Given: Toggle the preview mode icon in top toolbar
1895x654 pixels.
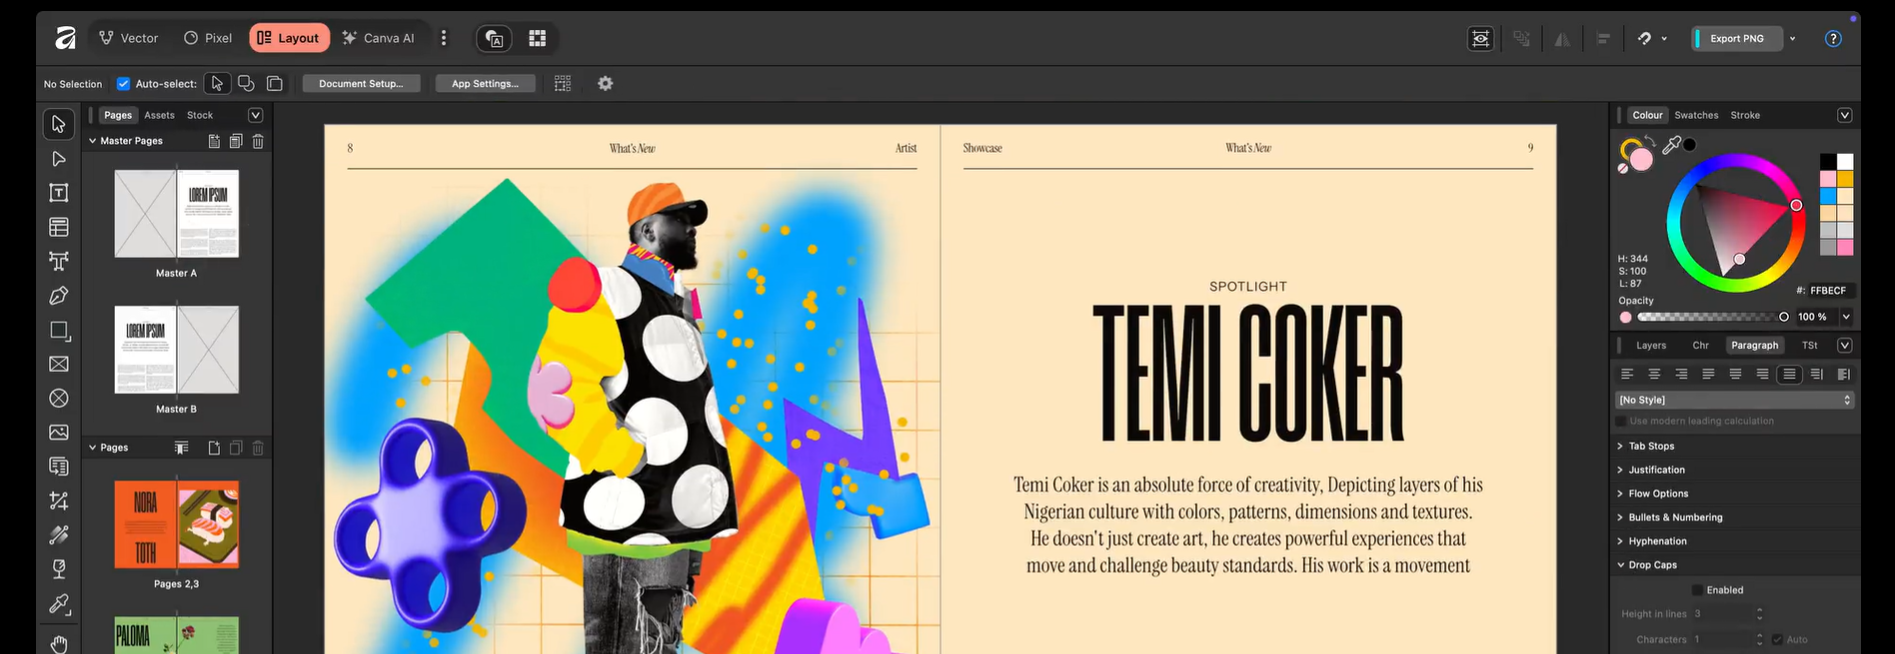Looking at the screenshot, I should click(x=1480, y=38).
